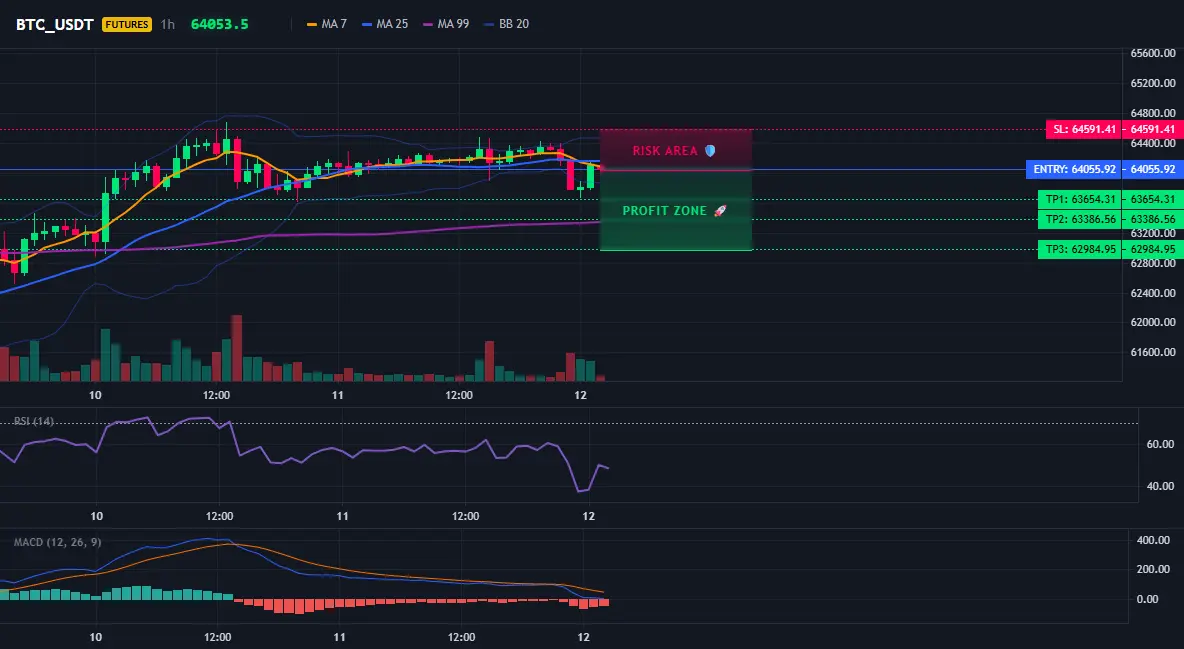
Task: Click the 62000.00 price axis label
Action: (1153, 322)
